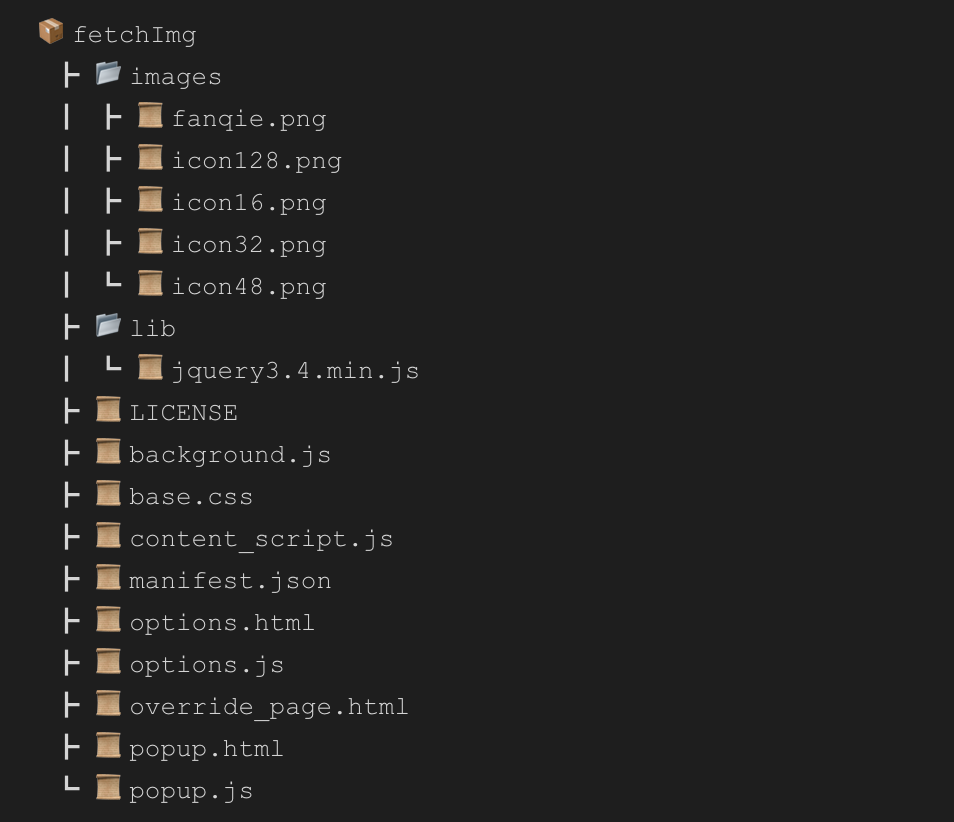Image resolution: width=954 pixels, height=822 pixels.
Task: Select icon48.png file name
Action: click(x=249, y=287)
